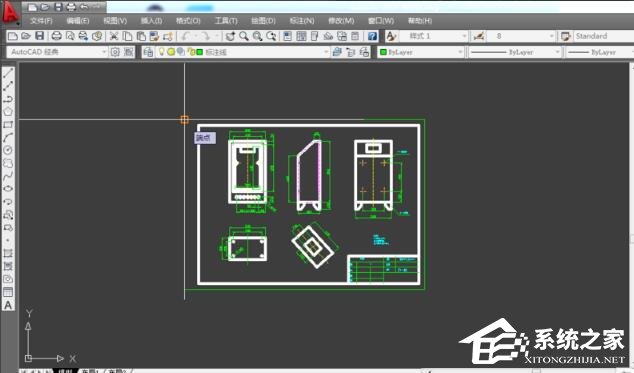Toggle current layer freeze sun icon
Viewport: 634px width, 373px height.
(171, 52)
